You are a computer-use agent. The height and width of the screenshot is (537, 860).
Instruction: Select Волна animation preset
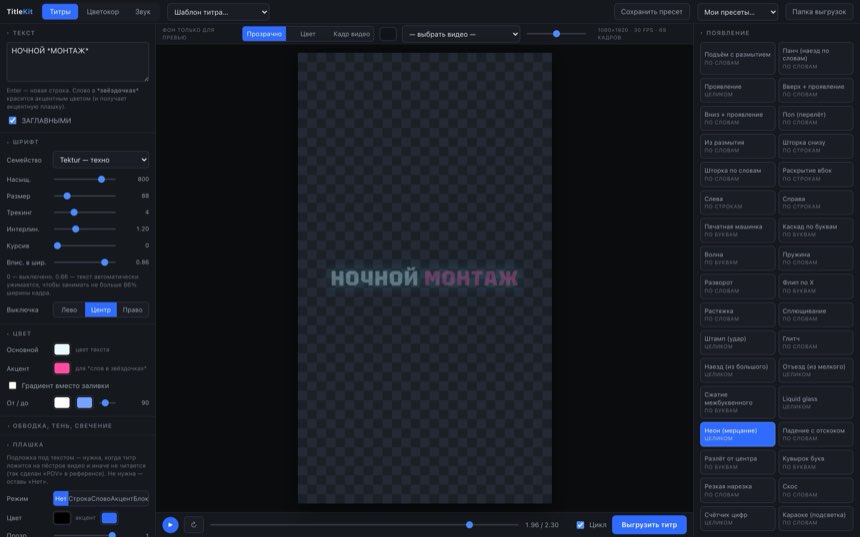737,258
